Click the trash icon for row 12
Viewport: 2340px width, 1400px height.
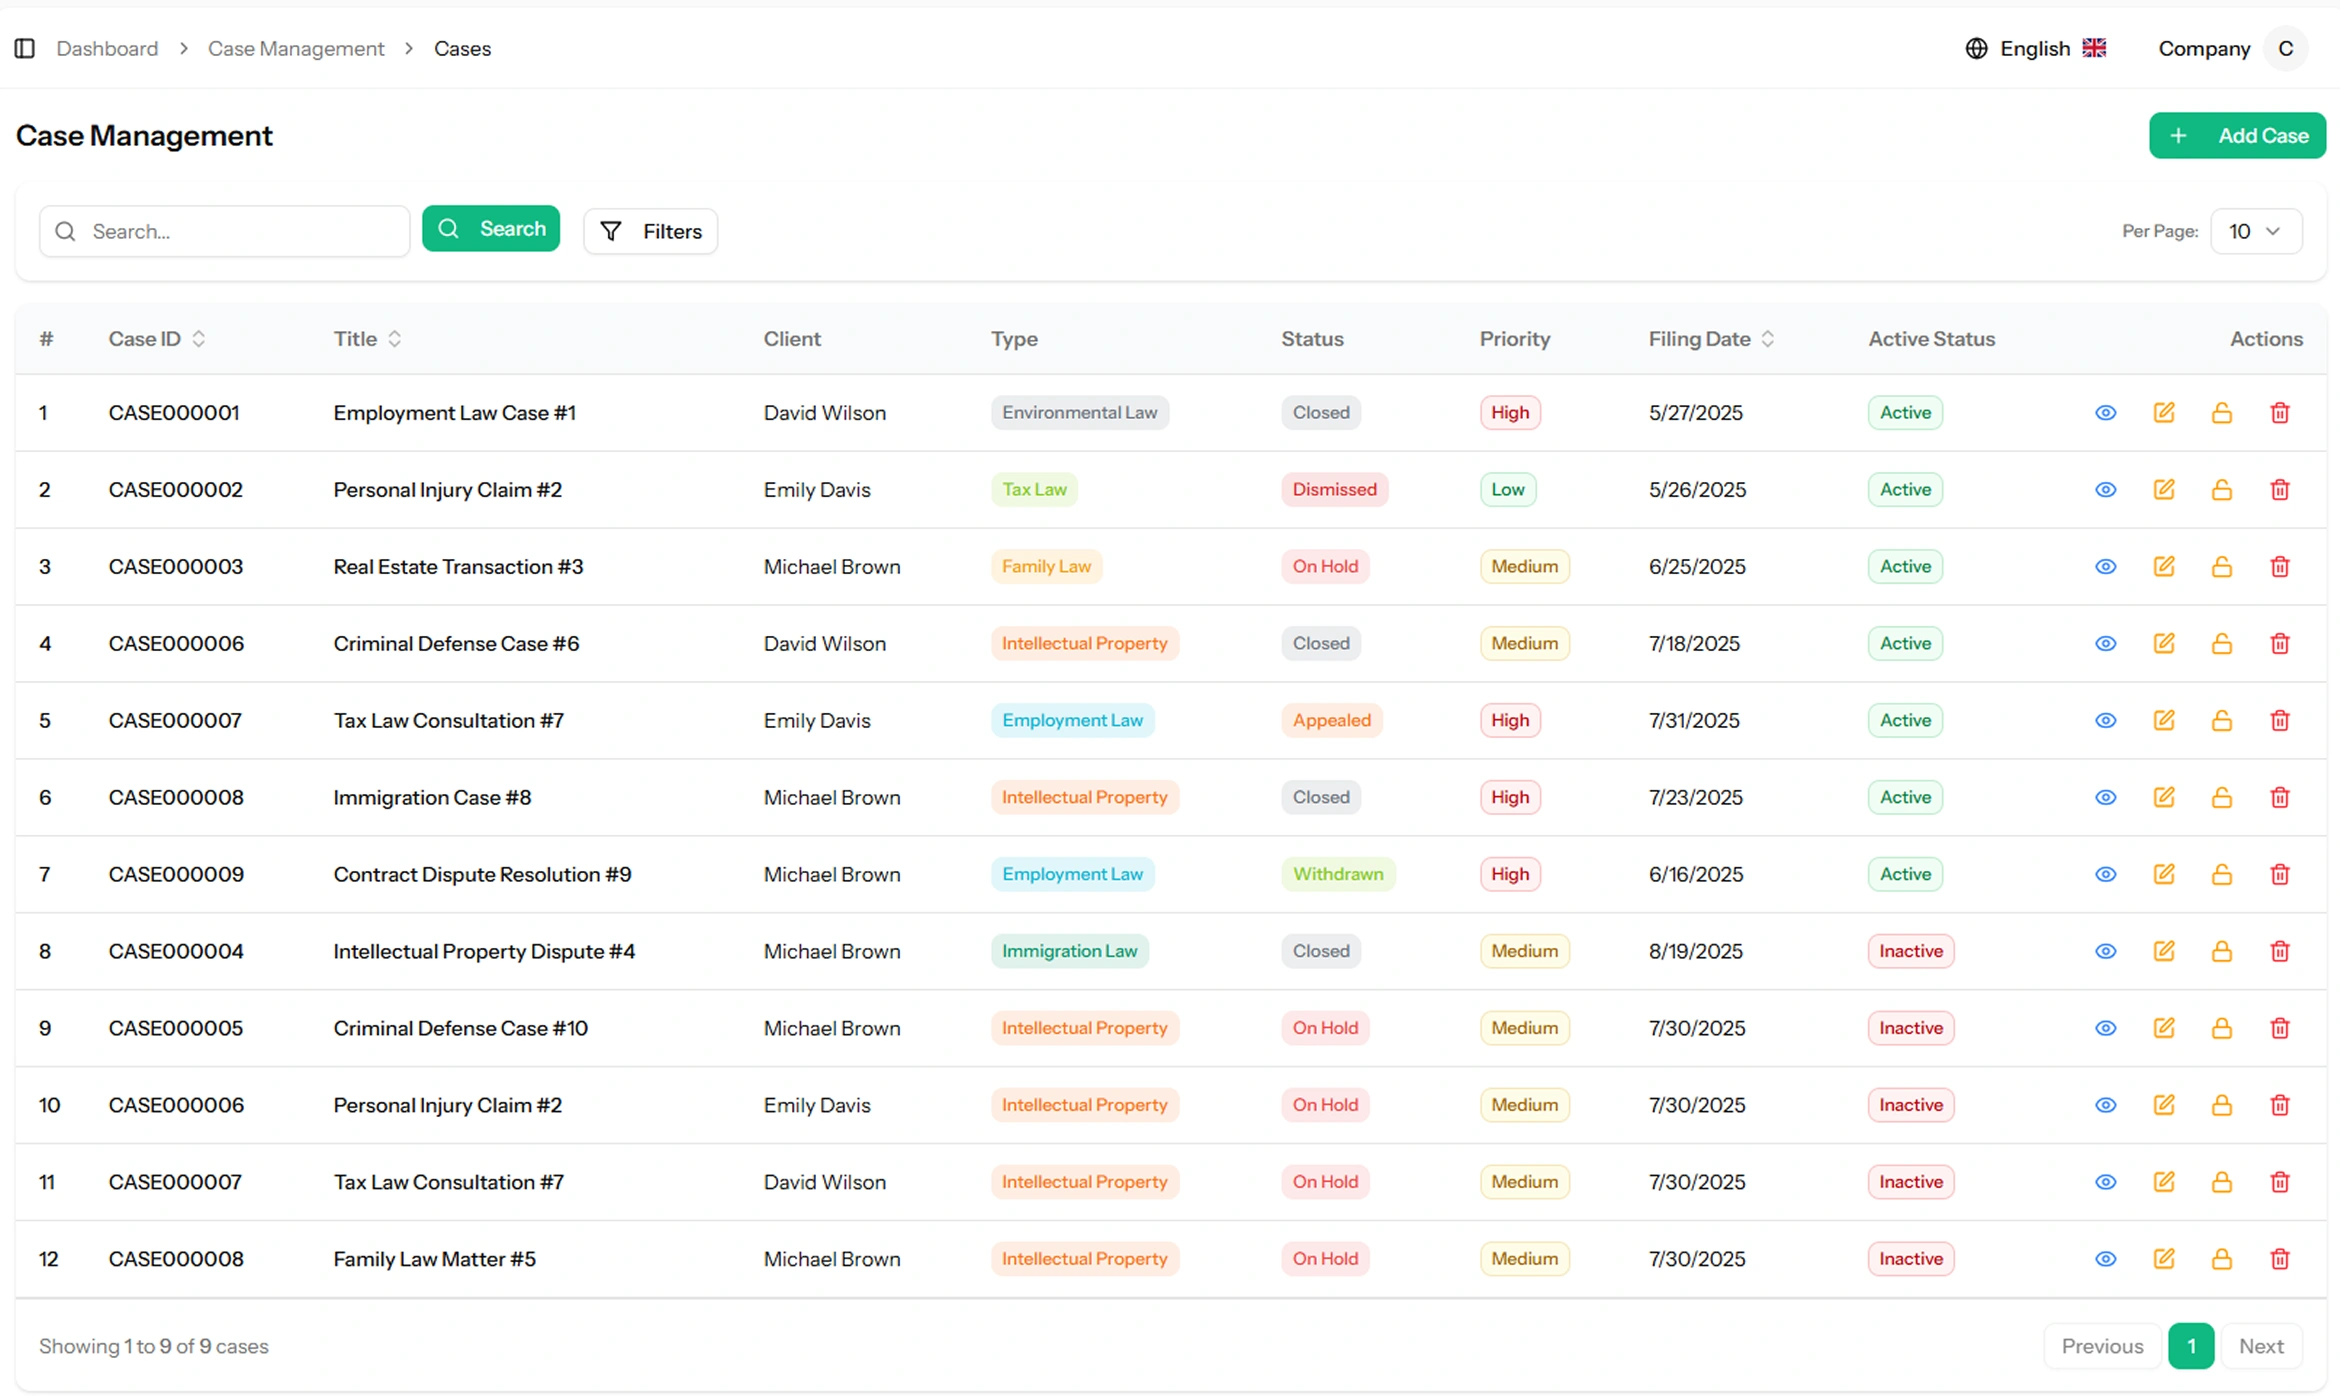pyautogui.click(x=2279, y=1259)
